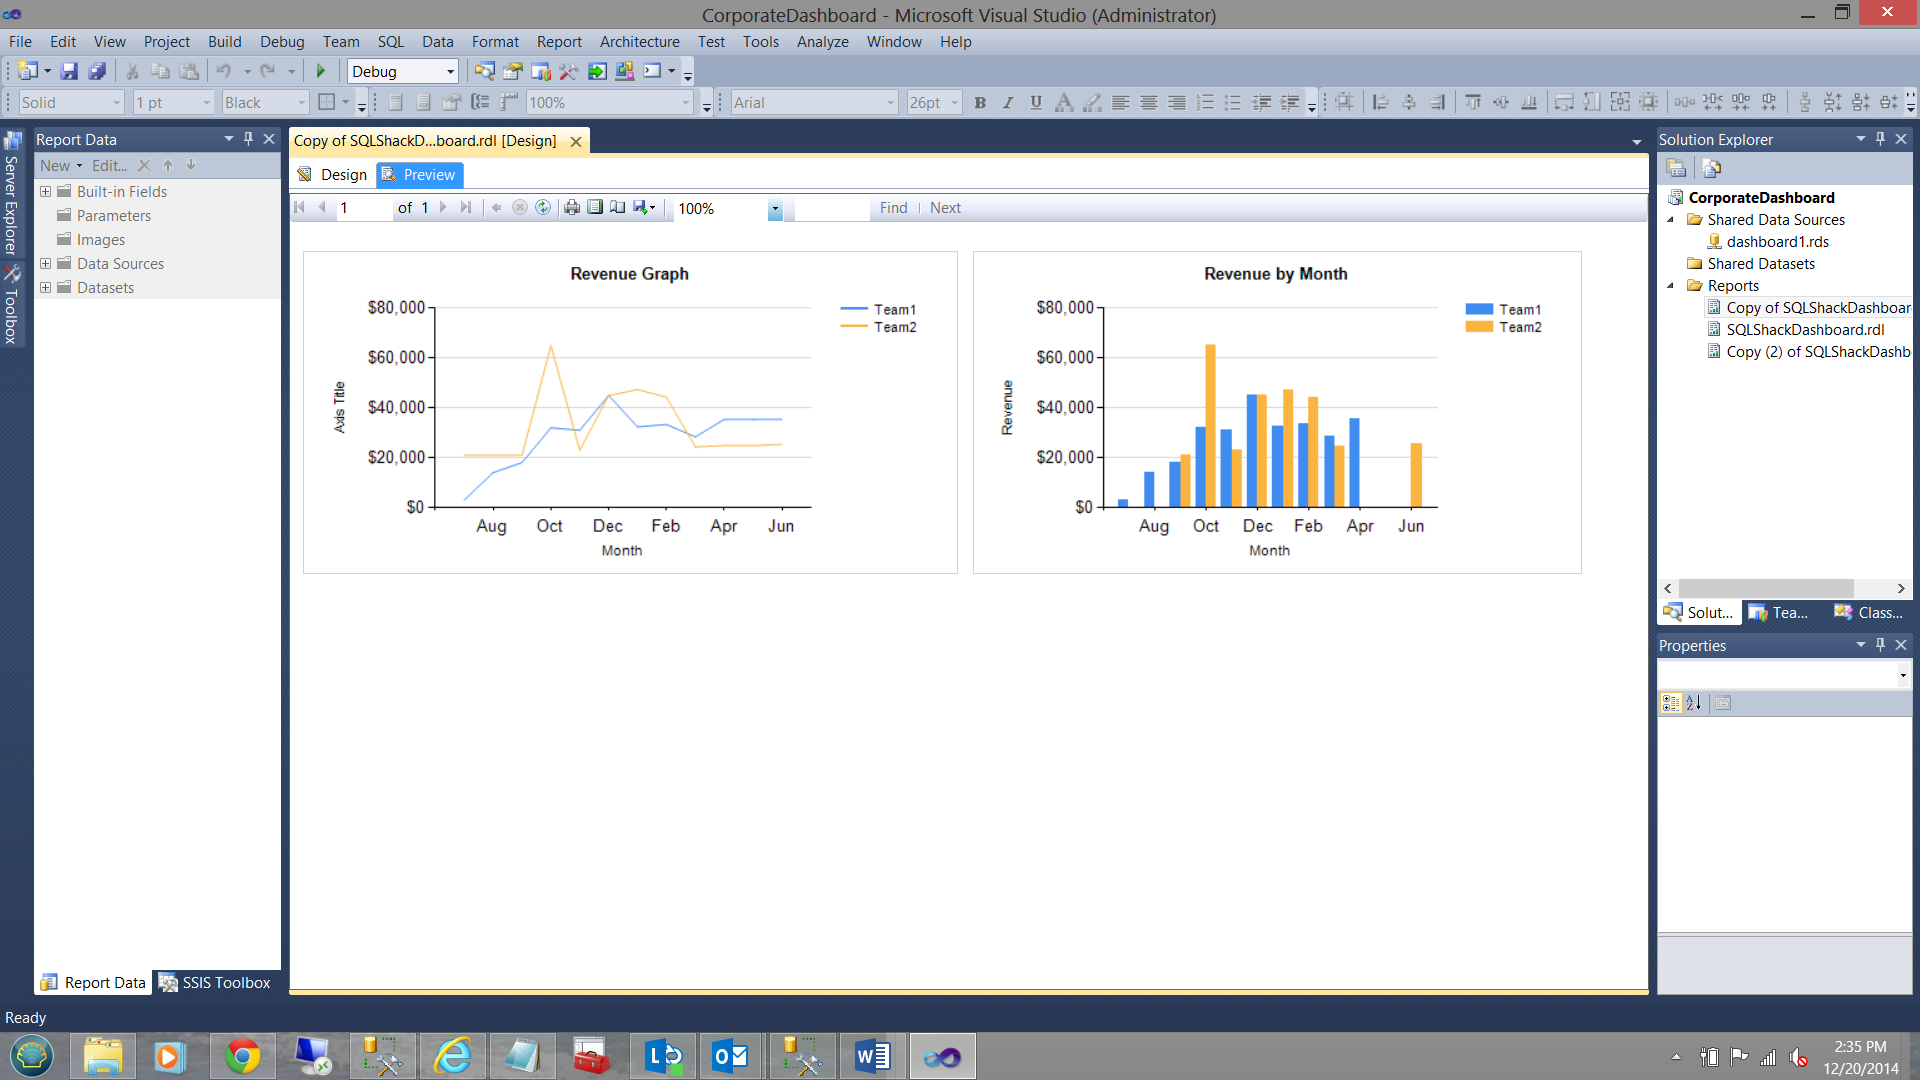The height and width of the screenshot is (1080, 1920).
Task: Open the Debug configuration dropdown
Action: click(450, 72)
